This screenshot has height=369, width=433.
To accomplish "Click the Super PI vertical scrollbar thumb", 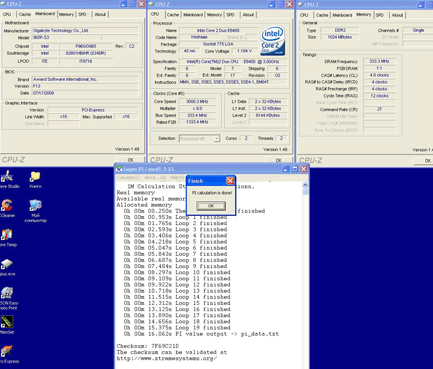I will pyautogui.click(x=305, y=191).
